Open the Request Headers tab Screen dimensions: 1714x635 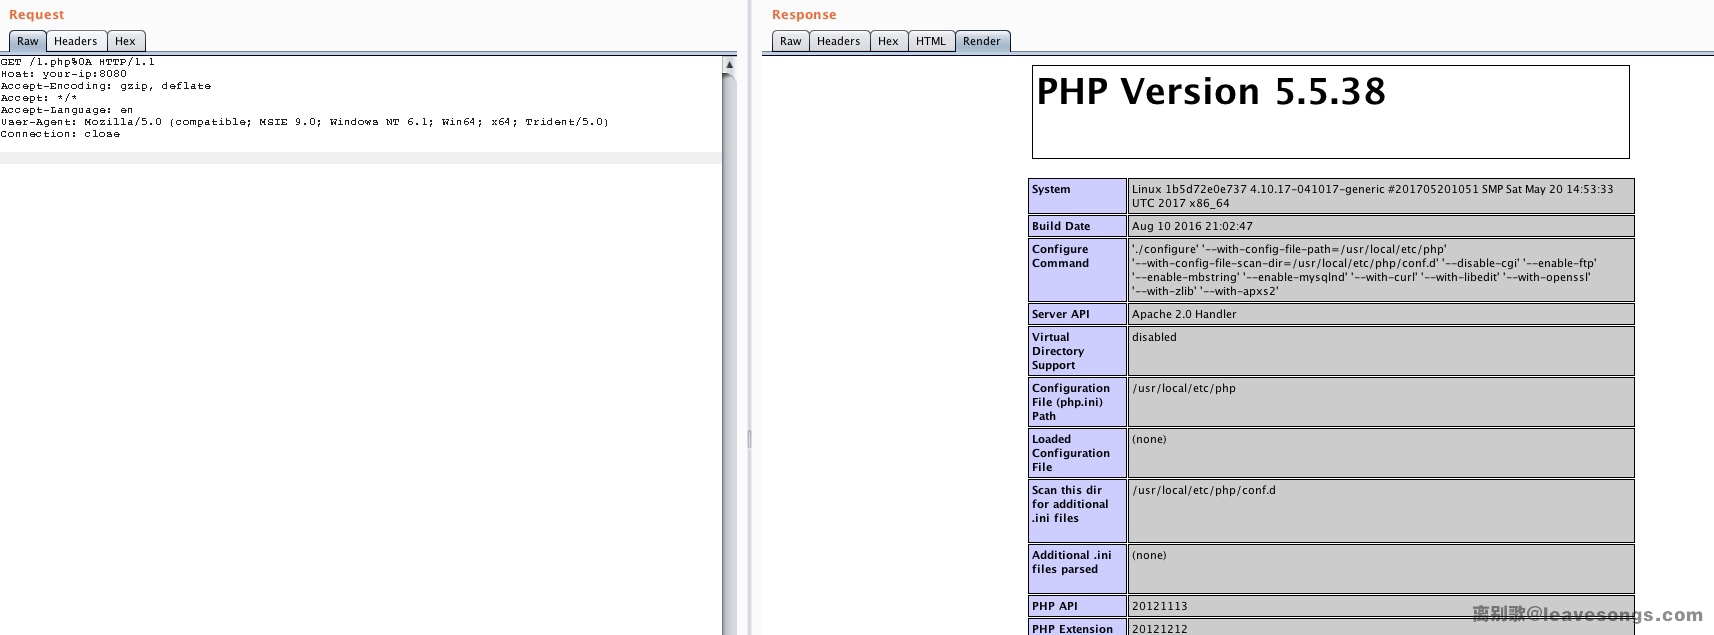[x=75, y=41]
